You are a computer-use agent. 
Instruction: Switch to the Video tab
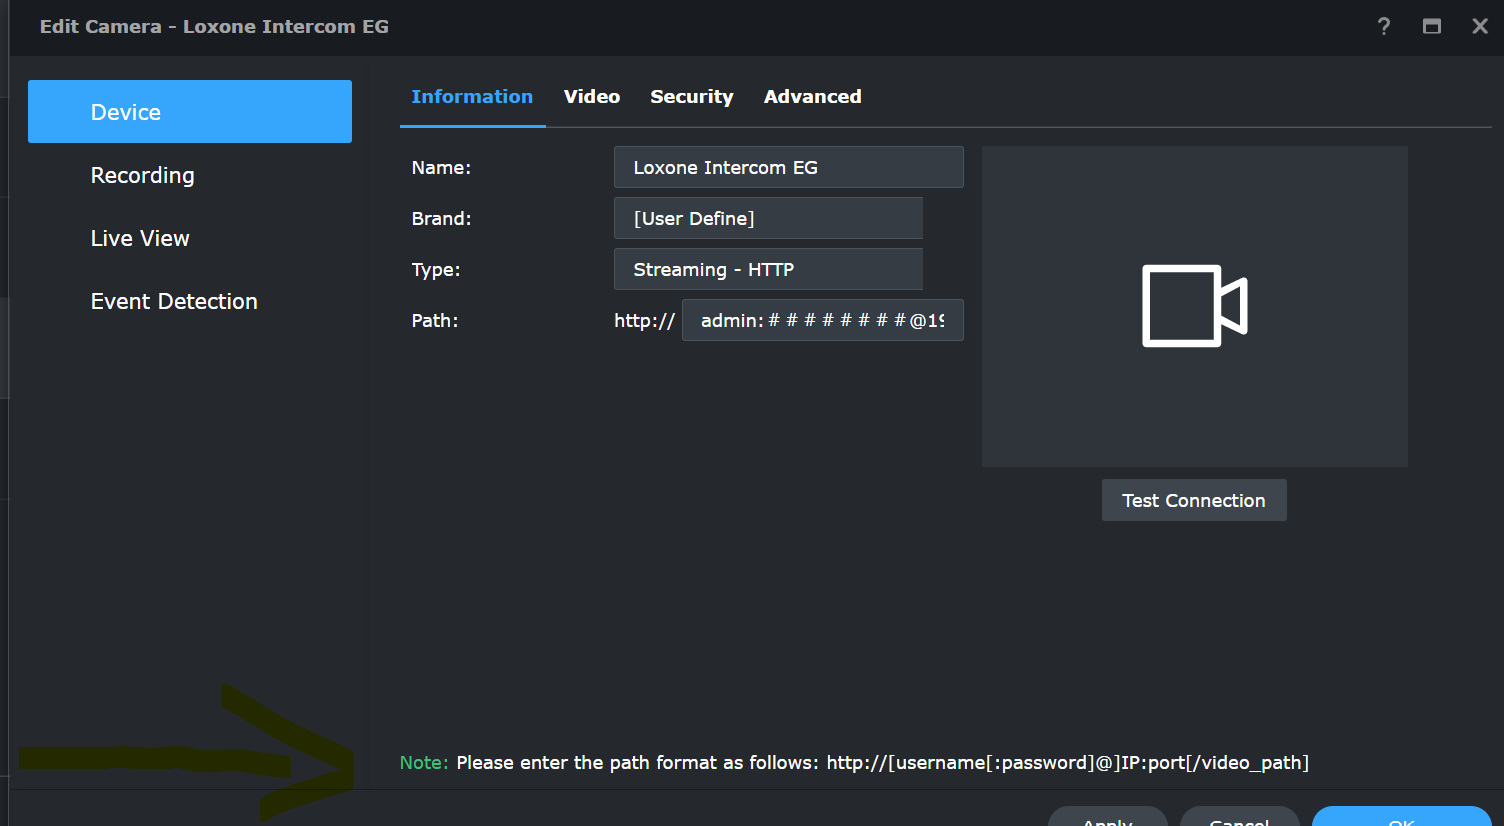(592, 97)
